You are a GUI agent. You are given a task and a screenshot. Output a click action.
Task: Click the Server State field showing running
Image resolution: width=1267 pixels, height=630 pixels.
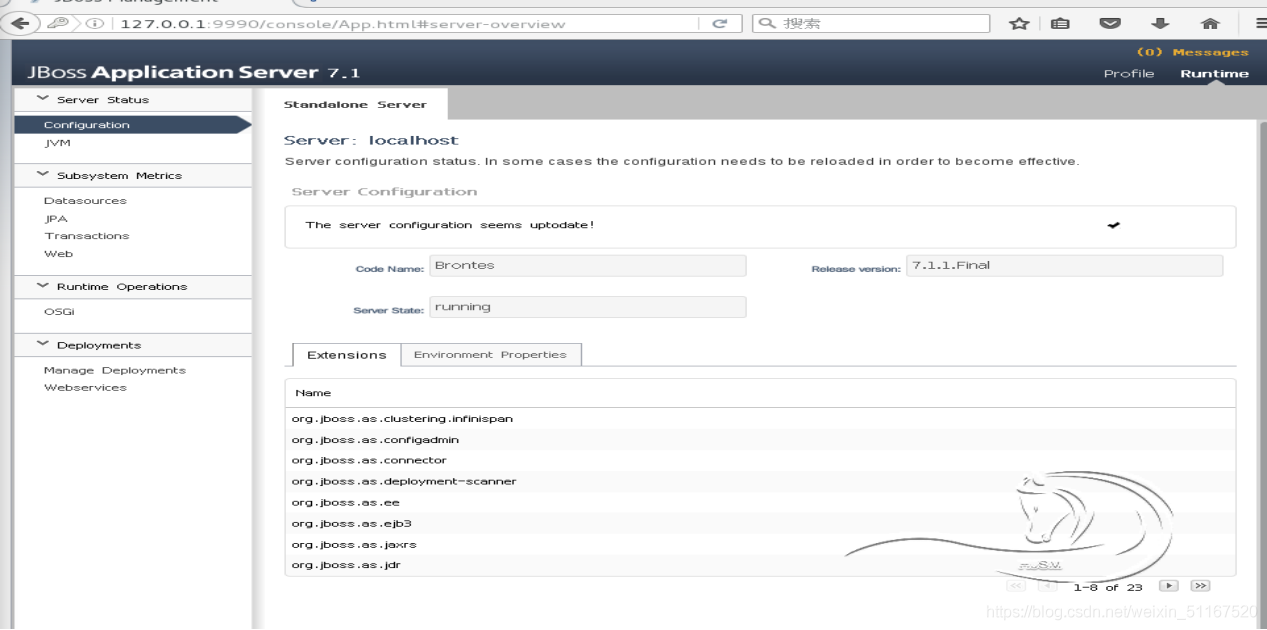coord(588,307)
